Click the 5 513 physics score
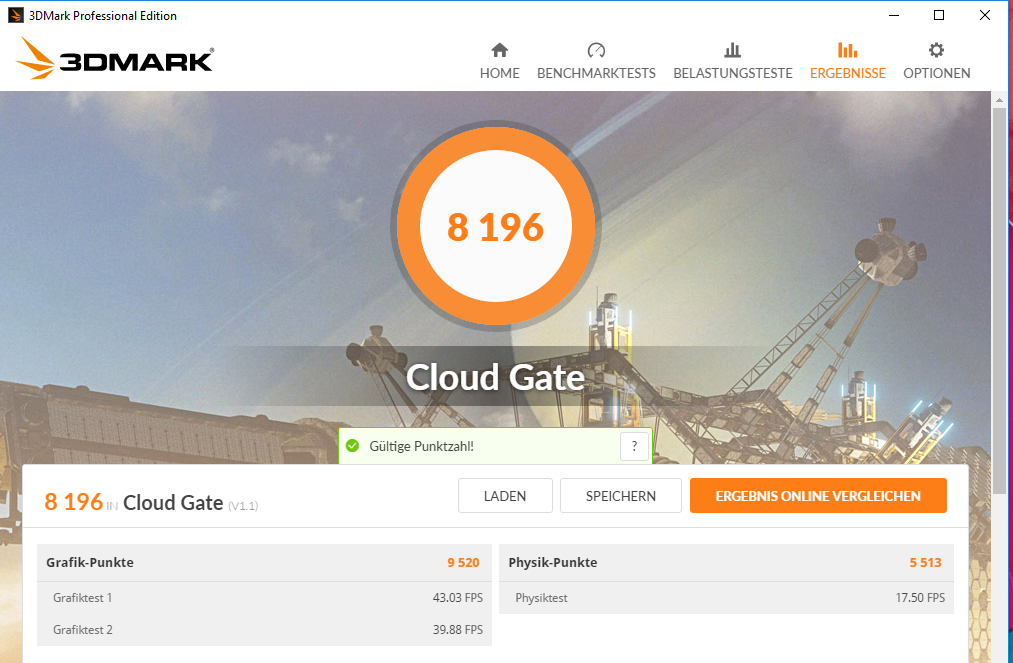Viewport: 1013px width, 663px height. point(925,562)
